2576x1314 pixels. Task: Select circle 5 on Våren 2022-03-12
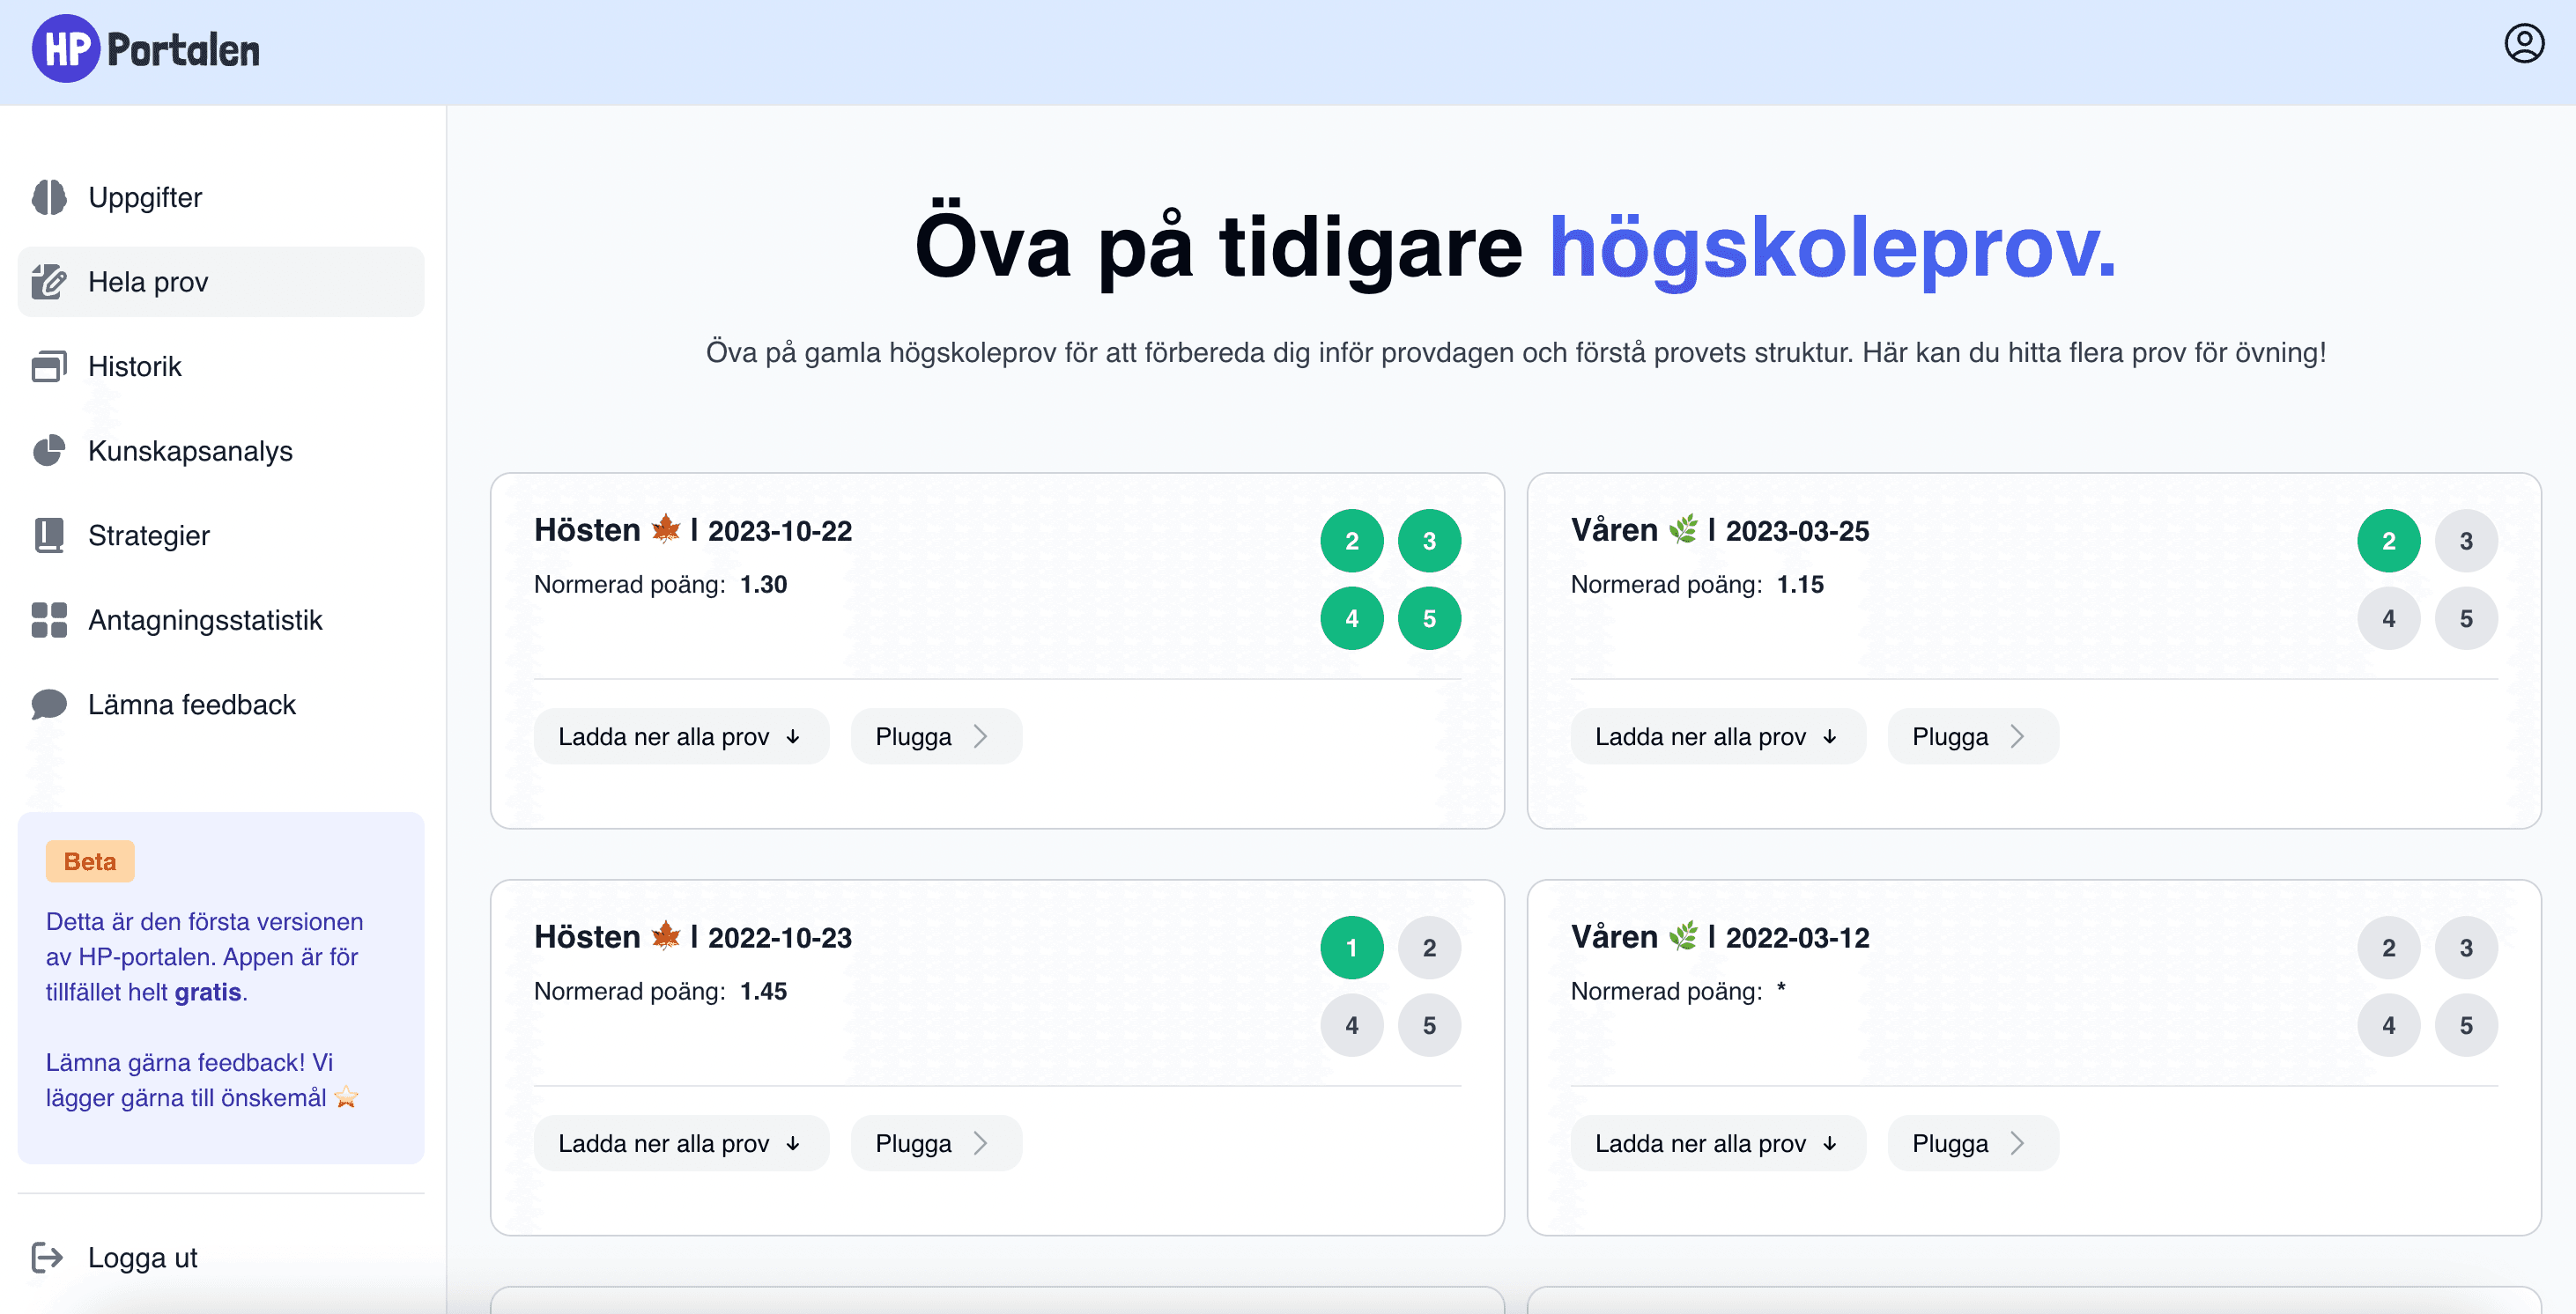point(2466,1025)
